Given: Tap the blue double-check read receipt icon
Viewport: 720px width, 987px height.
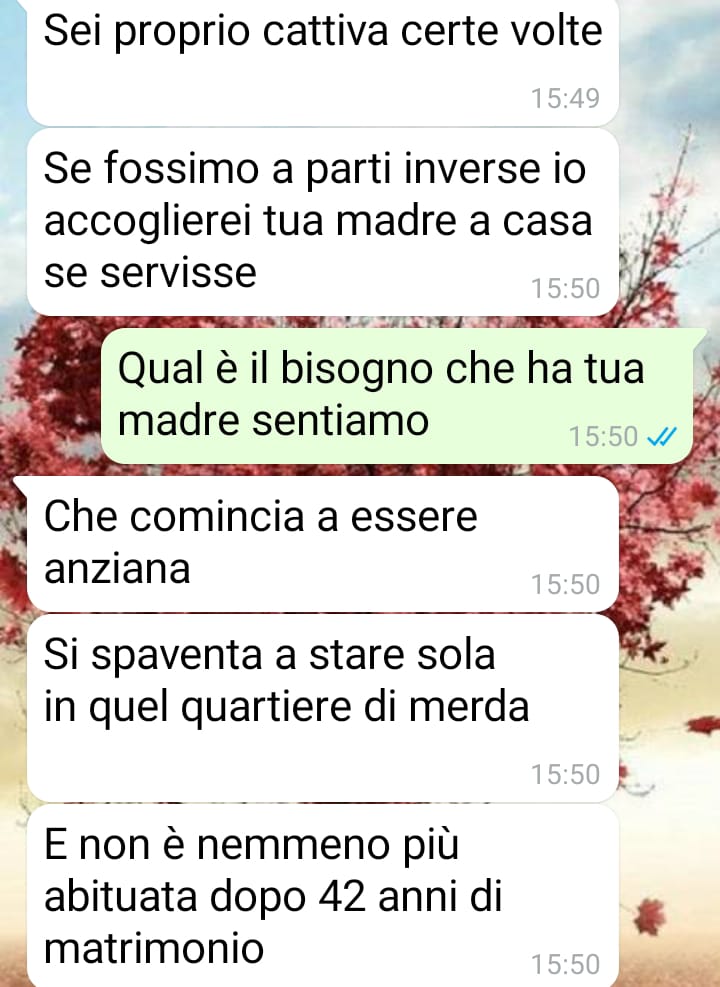Looking at the screenshot, I should point(661,436).
